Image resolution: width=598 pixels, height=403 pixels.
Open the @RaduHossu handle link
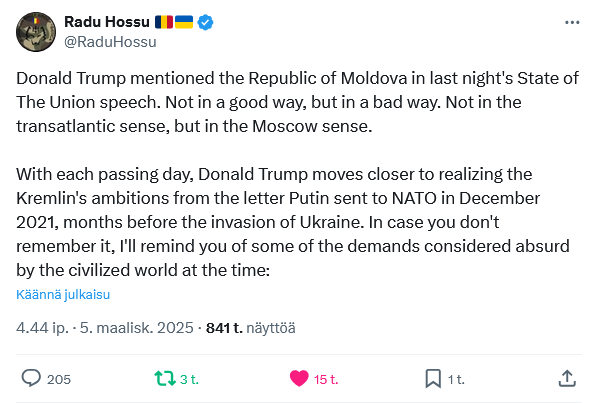pyautogui.click(x=110, y=42)
